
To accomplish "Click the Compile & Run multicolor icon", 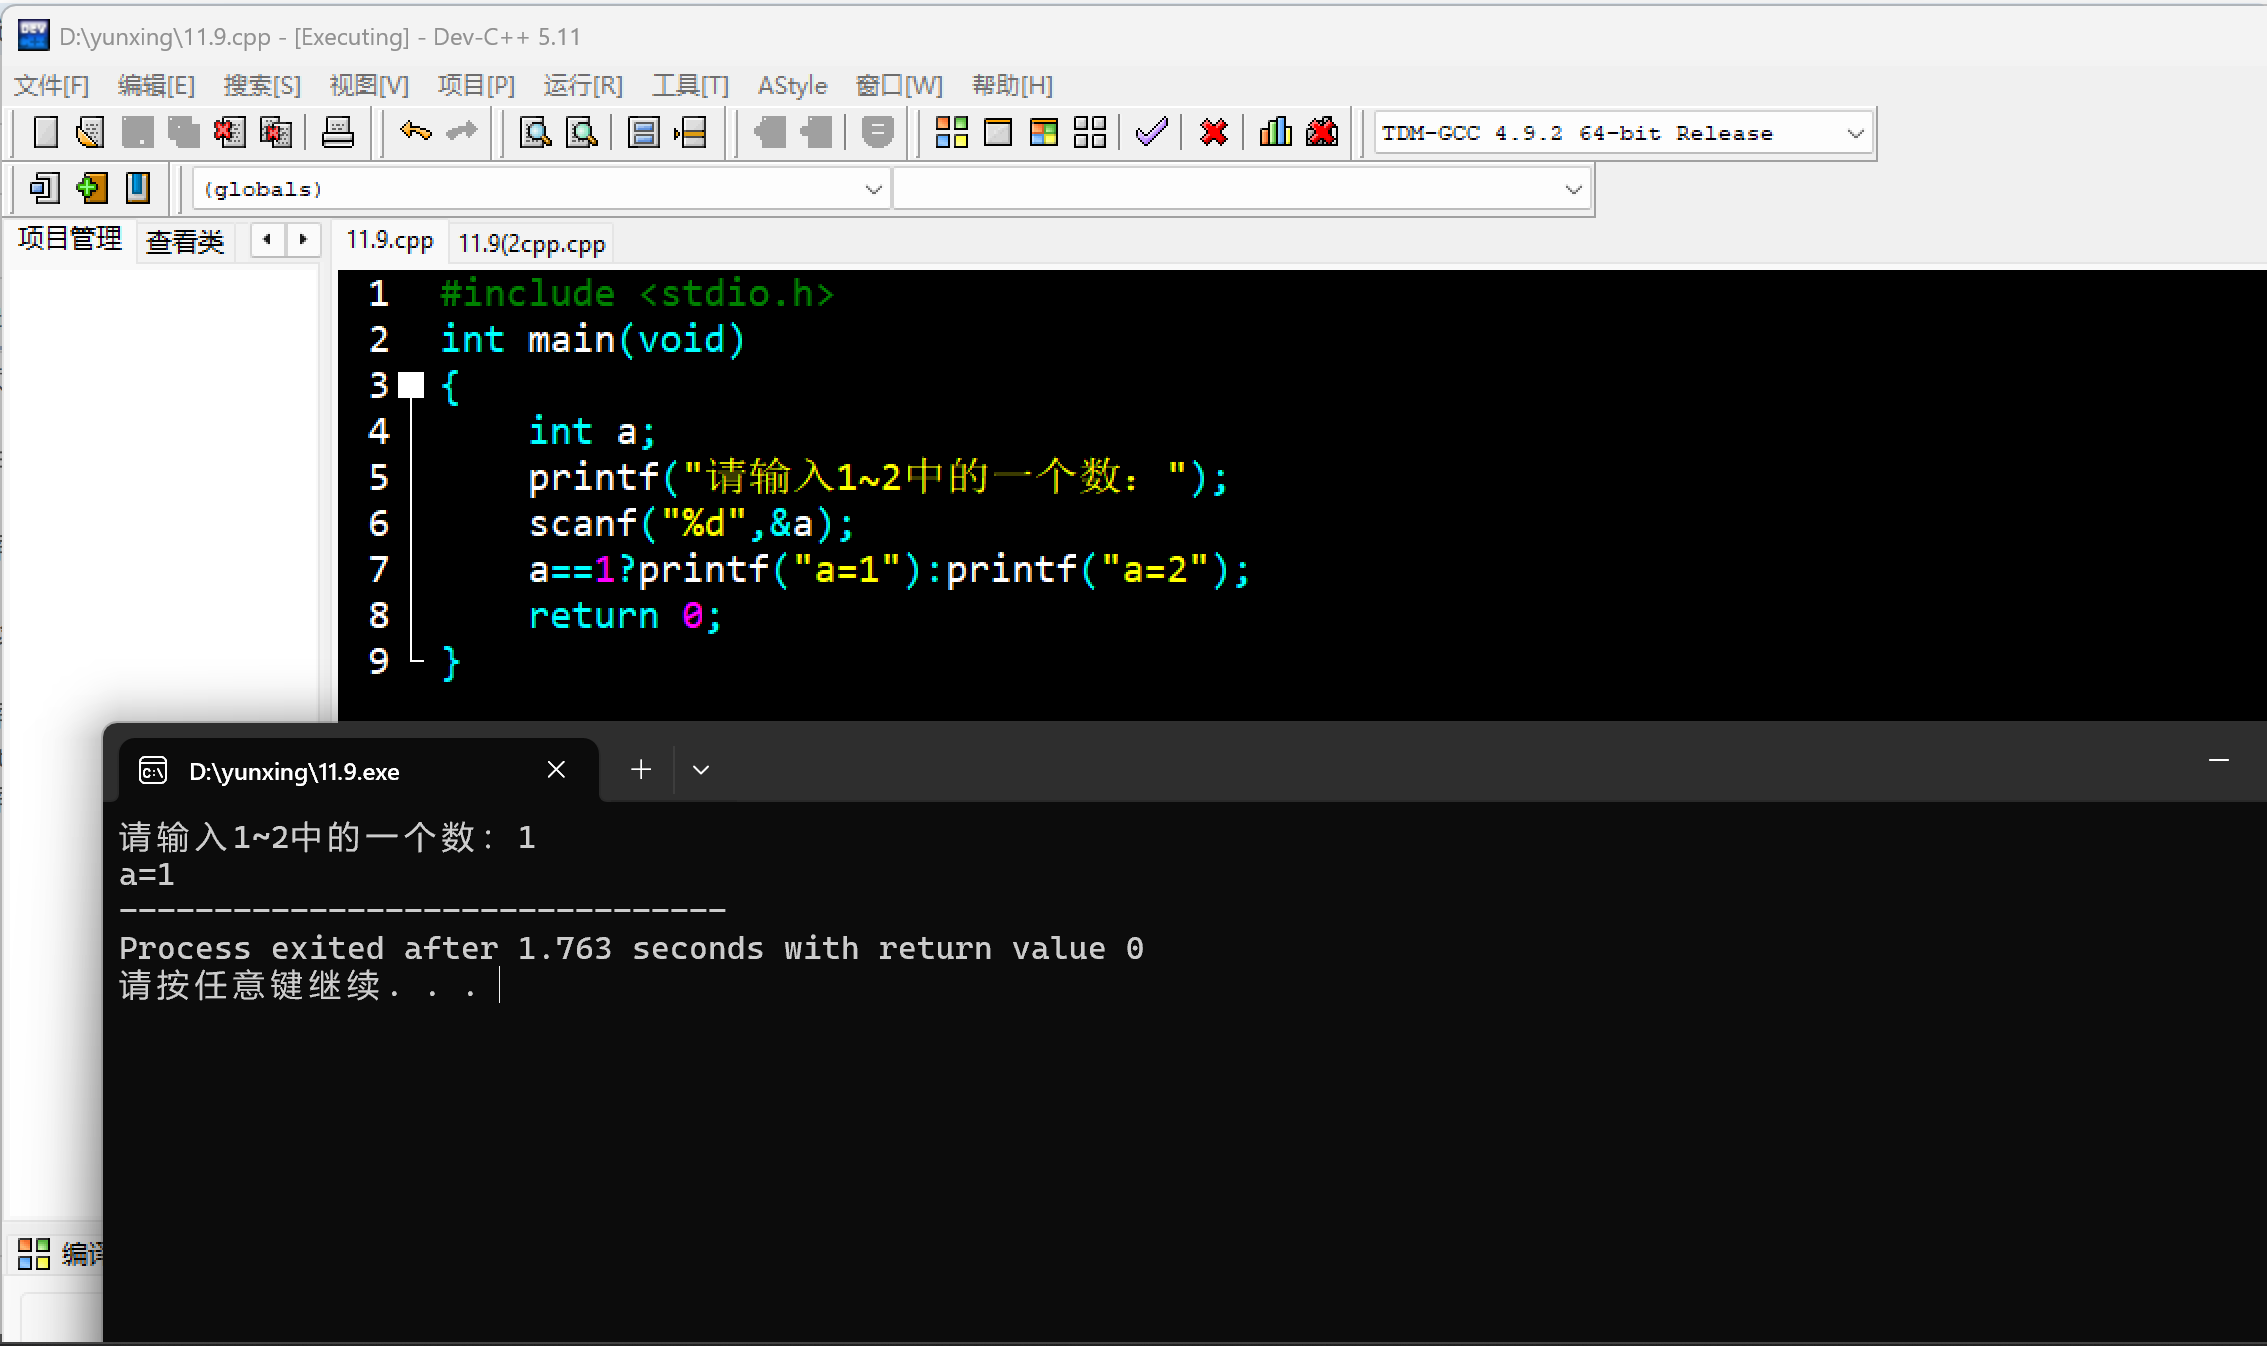I will pyautogui.click(x=1043, y=132).
